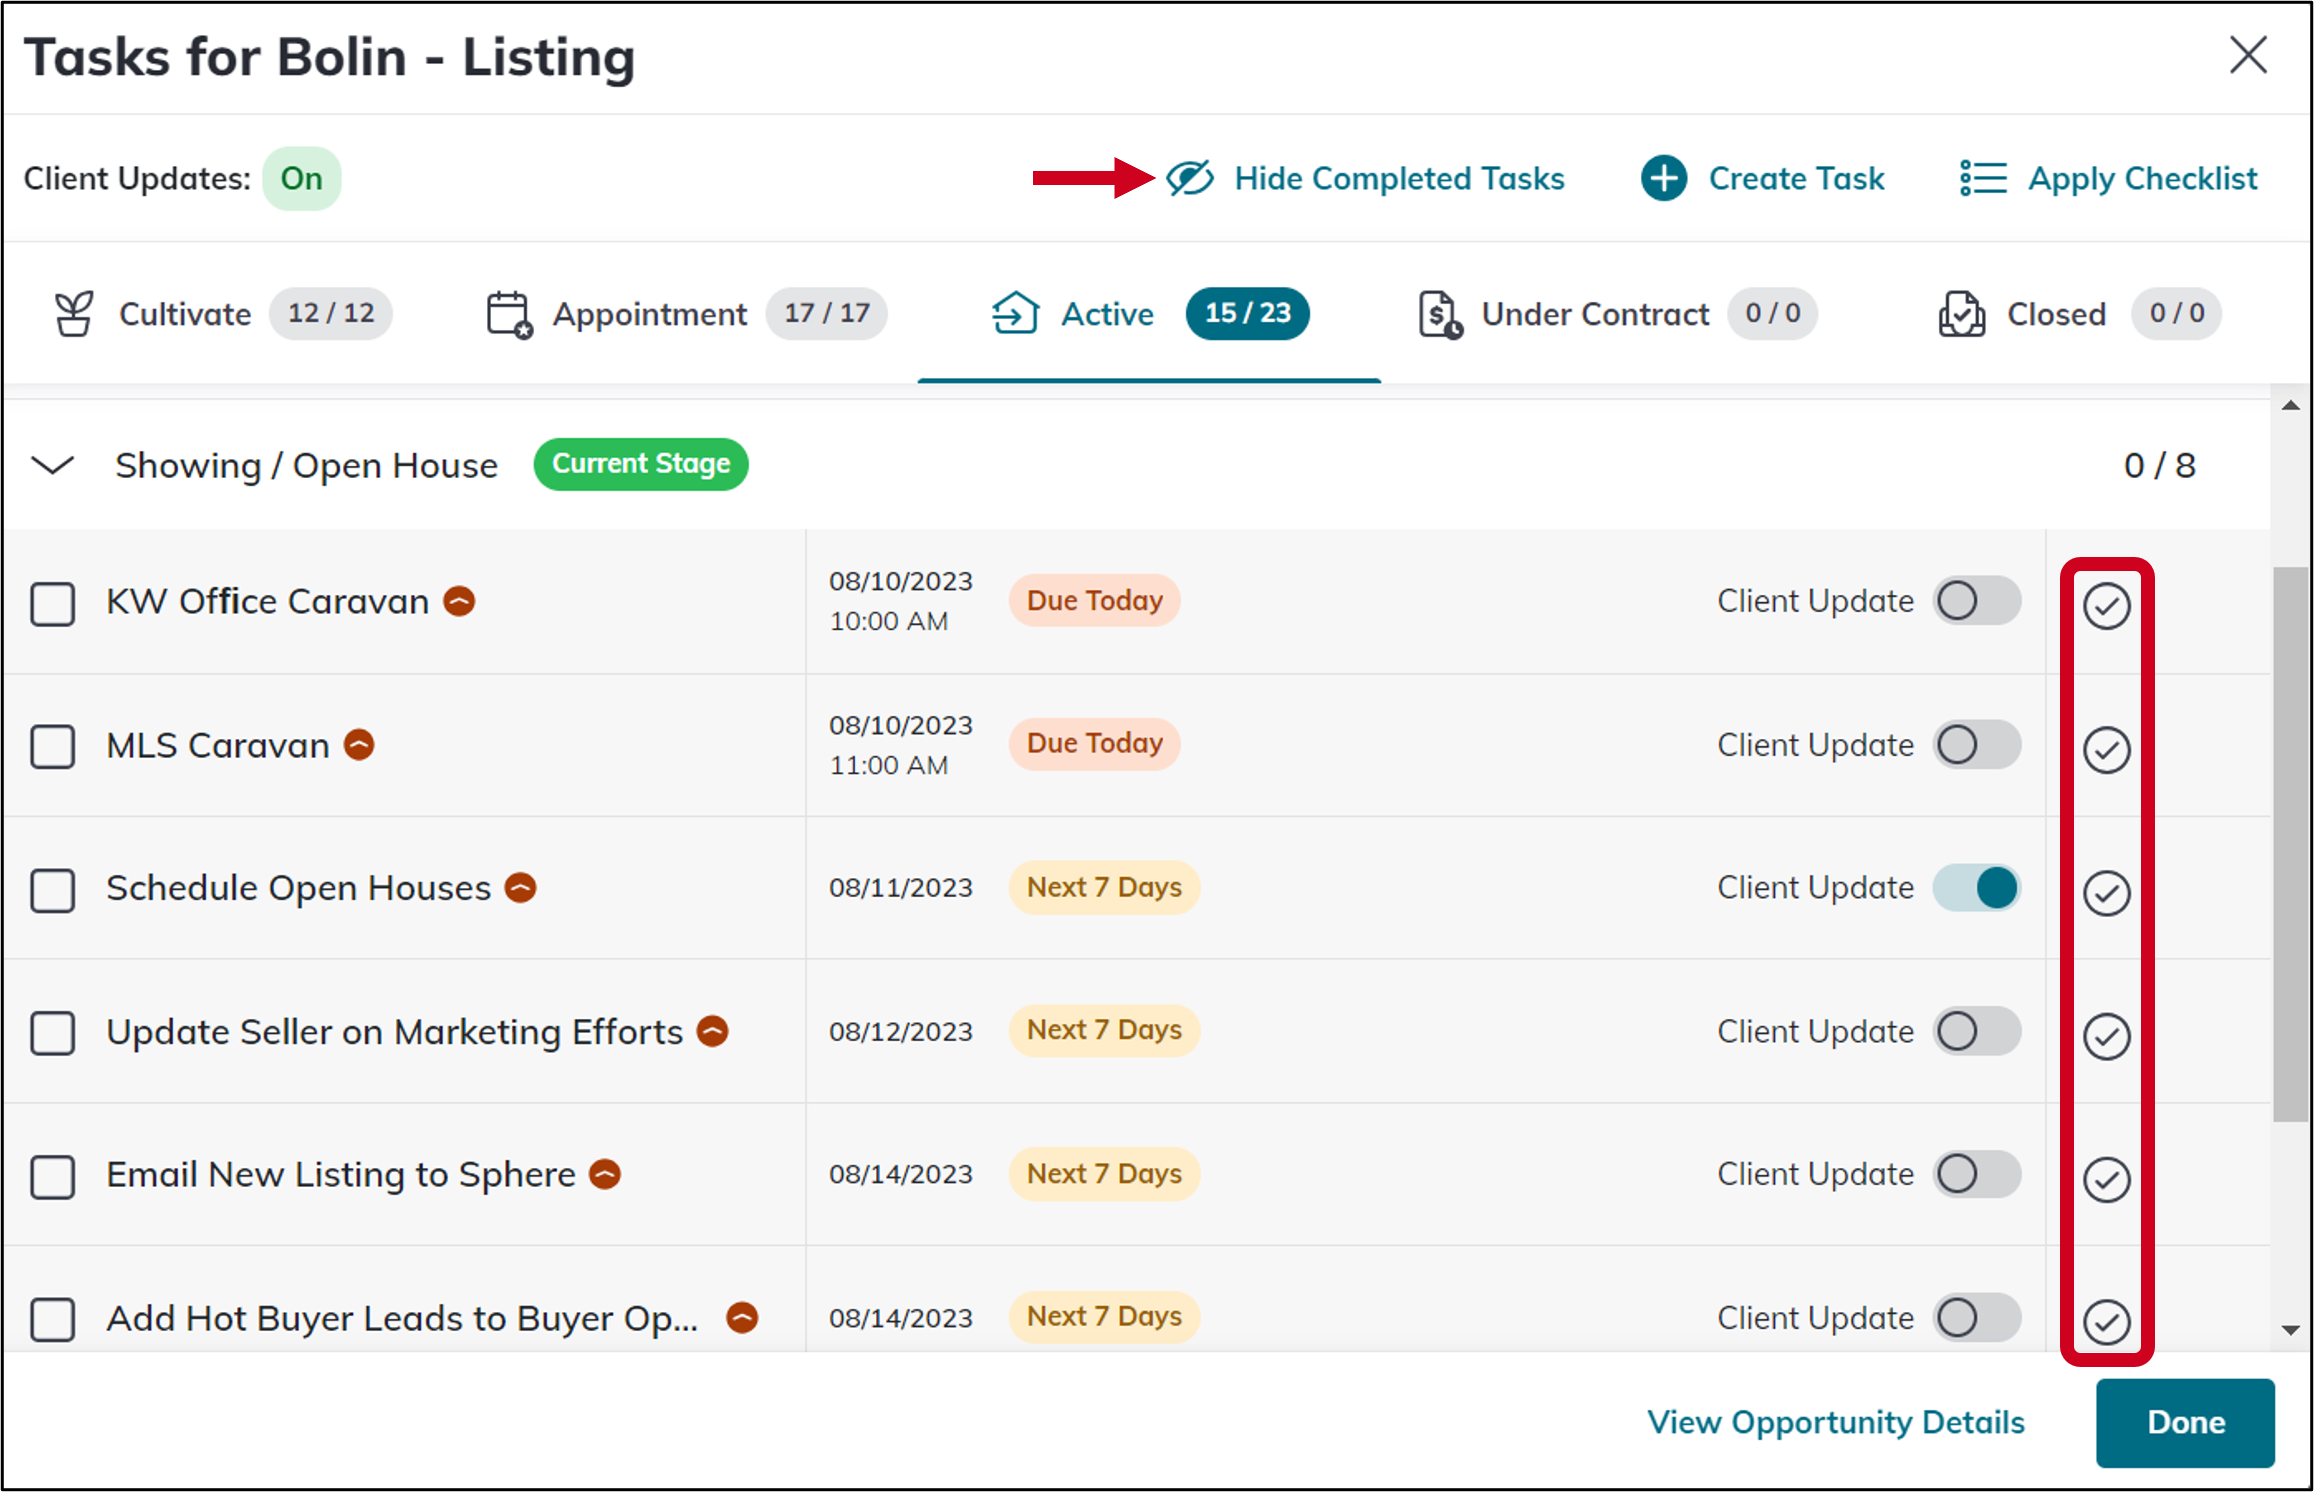2314x1492 pixels.
Task: Click the Done button
Action: pyautogui.click(x=2186, y=1422)
